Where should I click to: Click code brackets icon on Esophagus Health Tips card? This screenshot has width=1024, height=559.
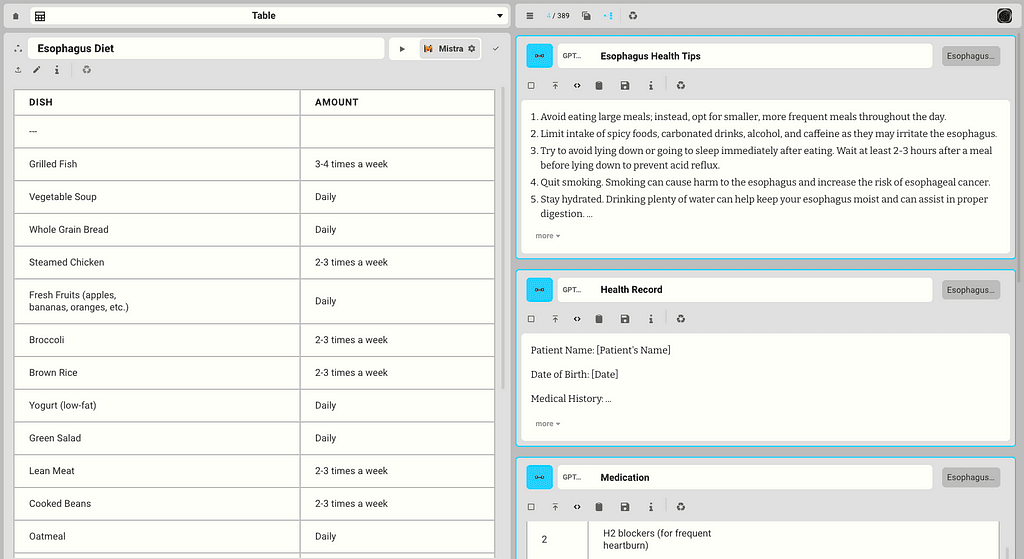point(577,86)
